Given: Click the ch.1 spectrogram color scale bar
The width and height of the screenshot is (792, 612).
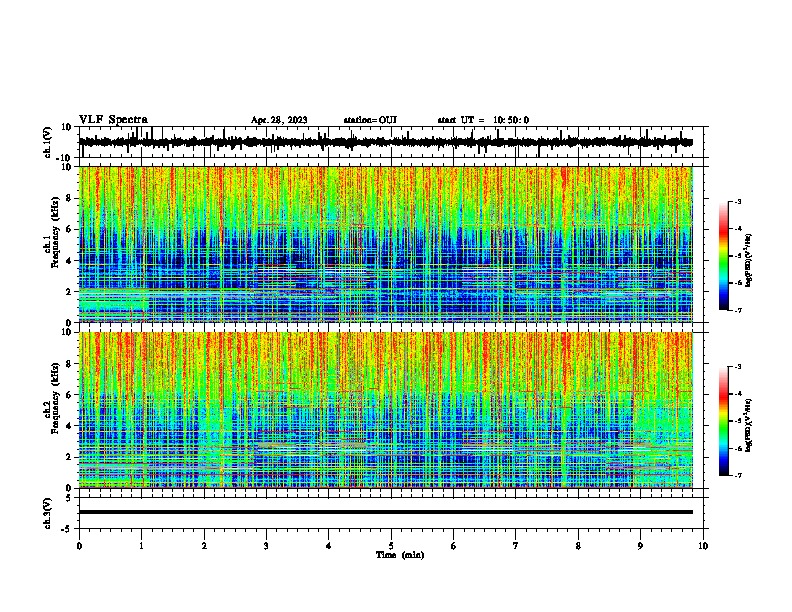Looking at the screenshot, I should point(723,256).
